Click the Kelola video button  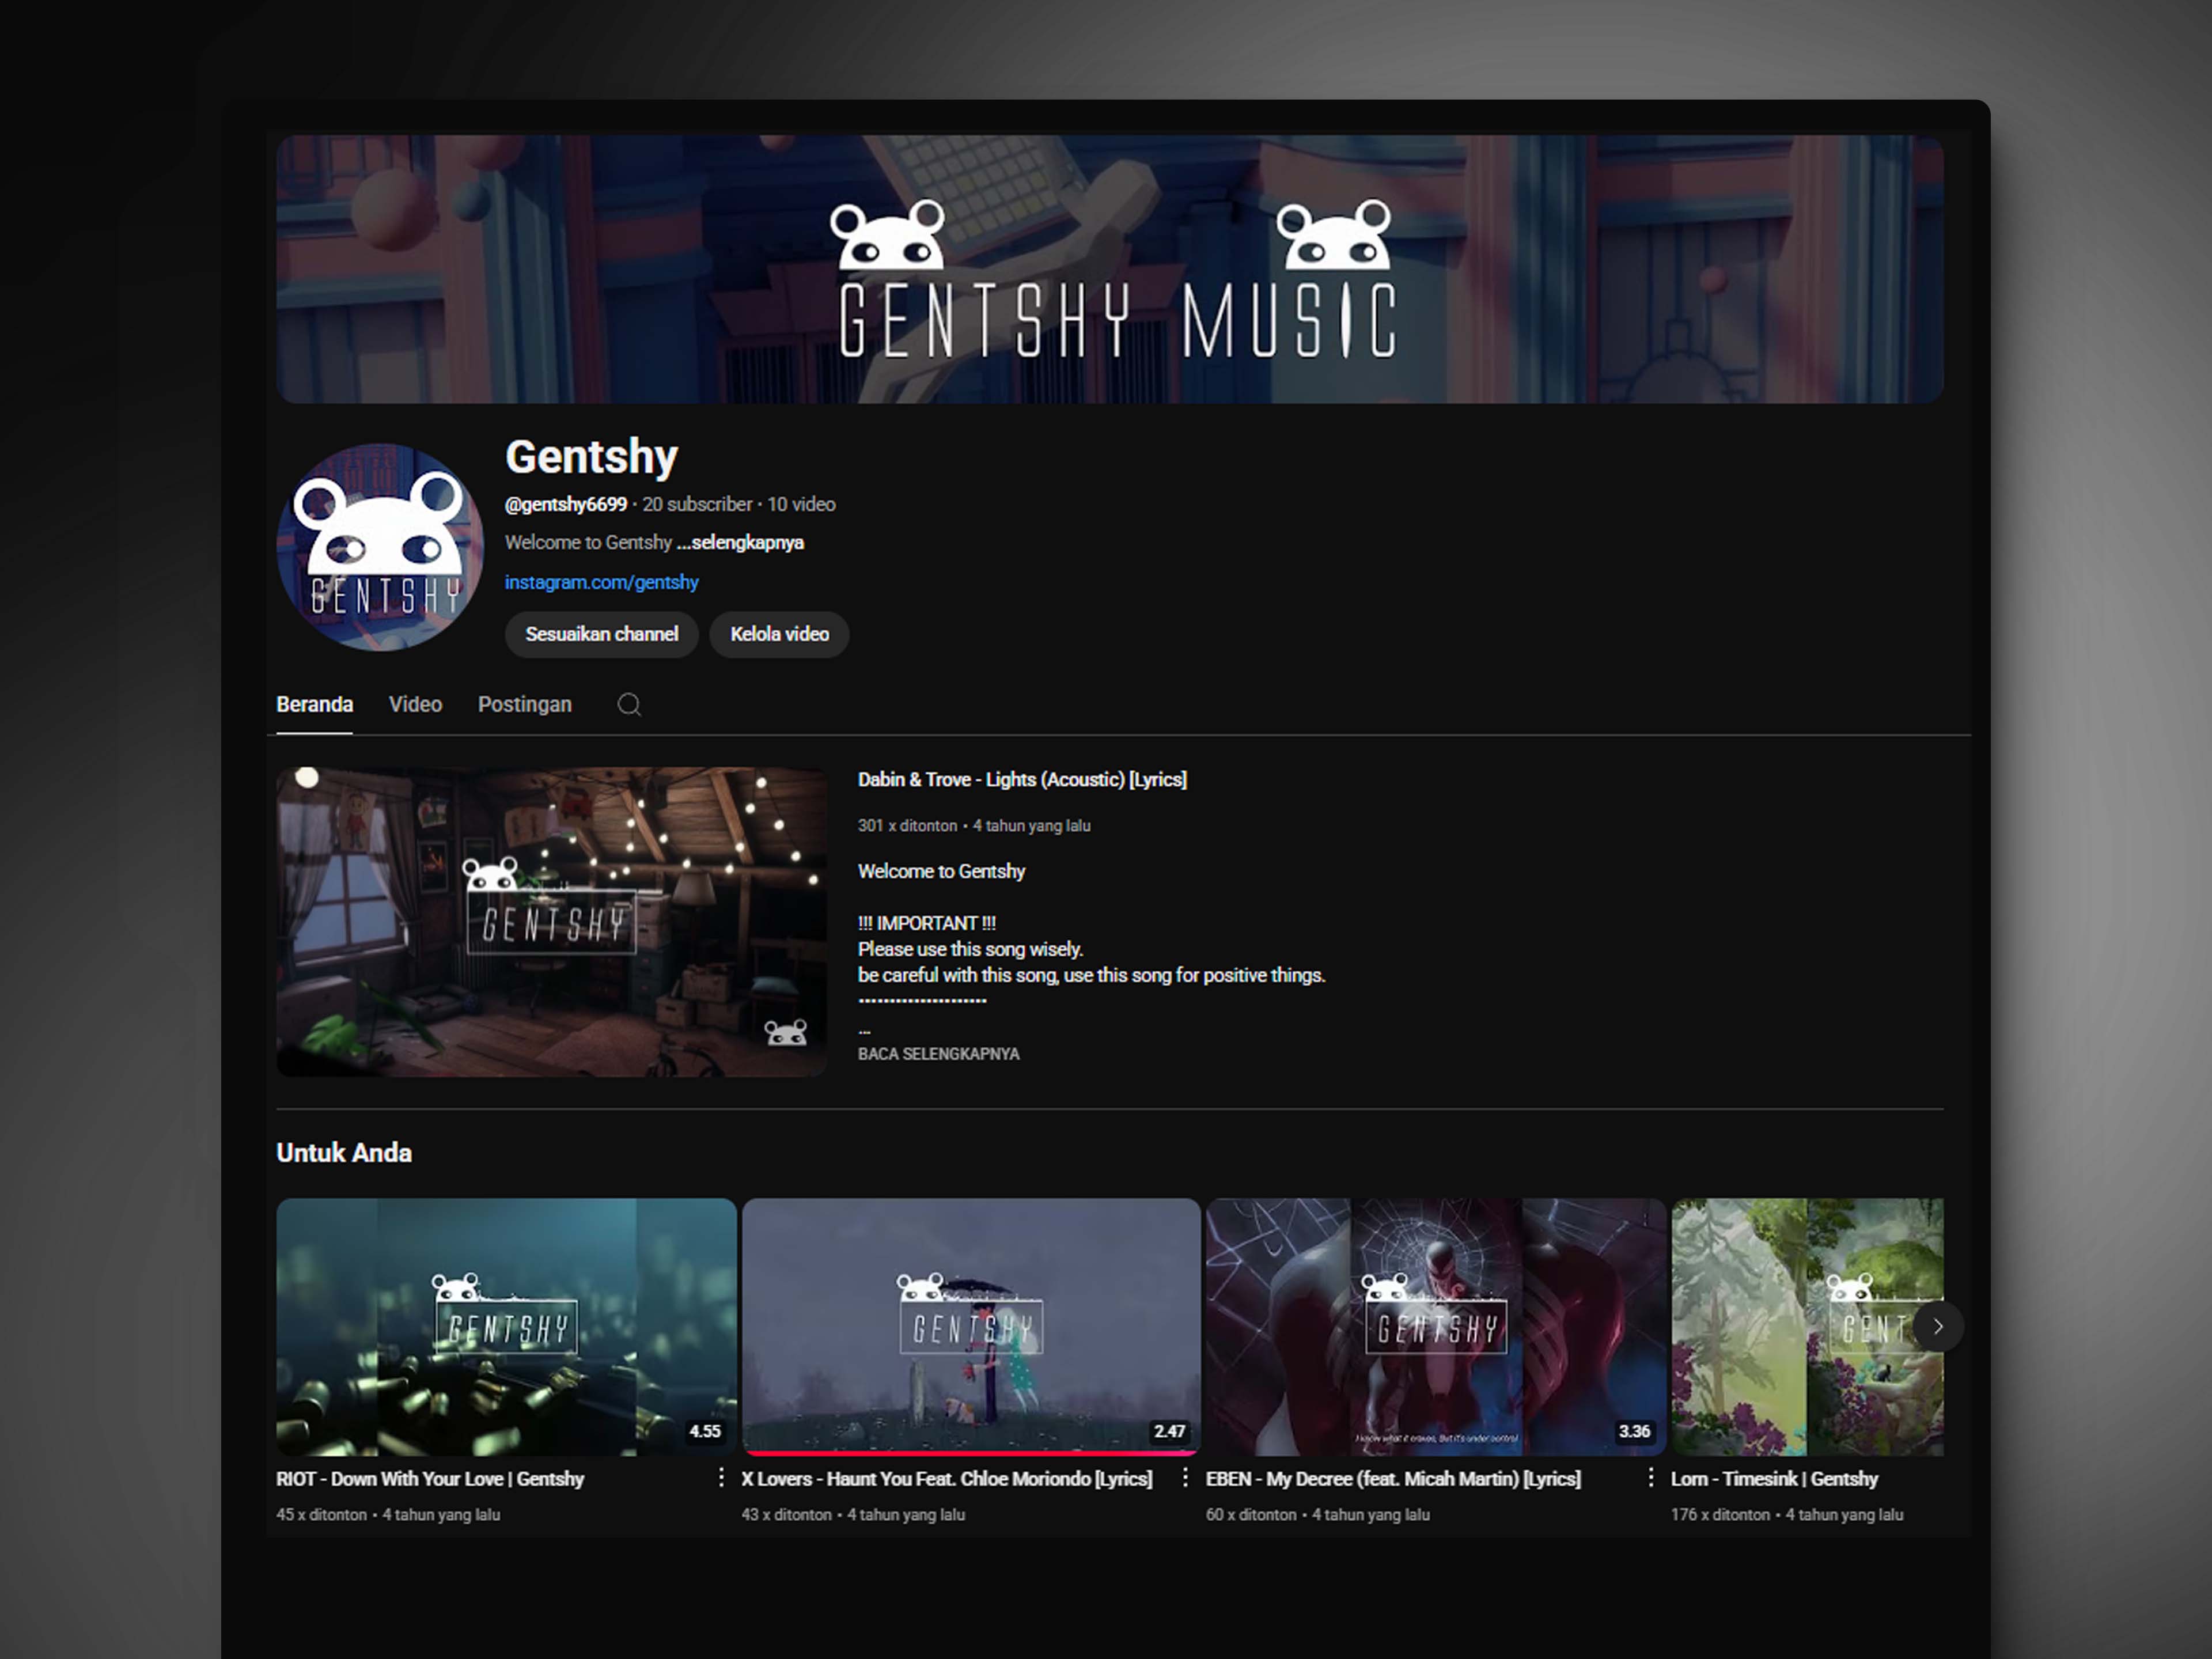tap(779, 634)
